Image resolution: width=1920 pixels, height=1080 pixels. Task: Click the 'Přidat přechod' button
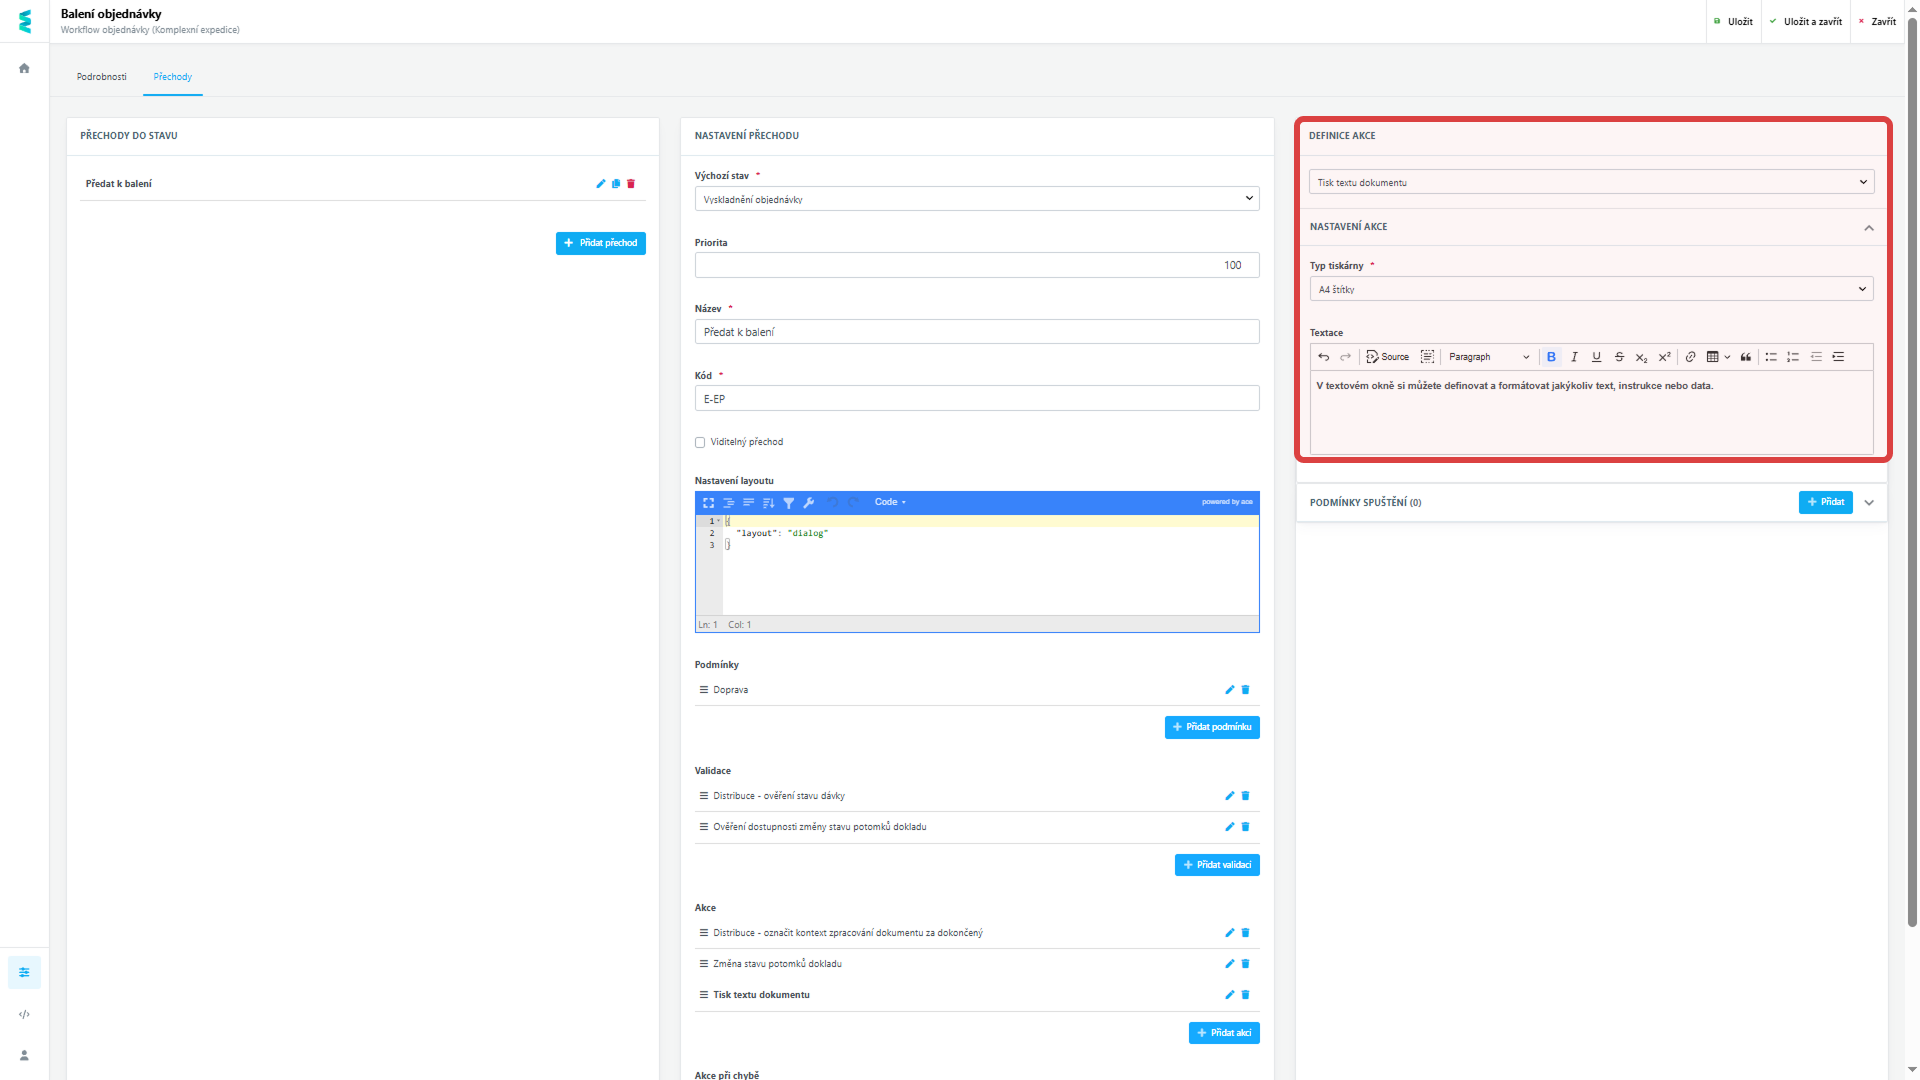(600, 243)
